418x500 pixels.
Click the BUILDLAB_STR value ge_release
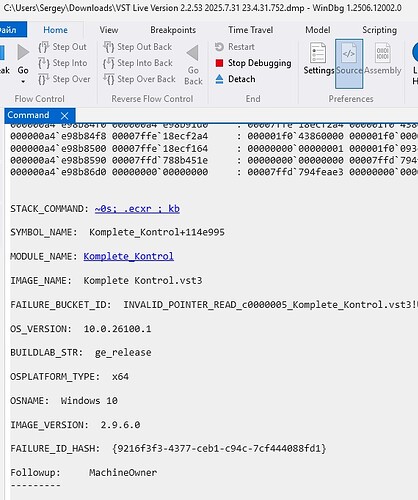coord(123,353)
